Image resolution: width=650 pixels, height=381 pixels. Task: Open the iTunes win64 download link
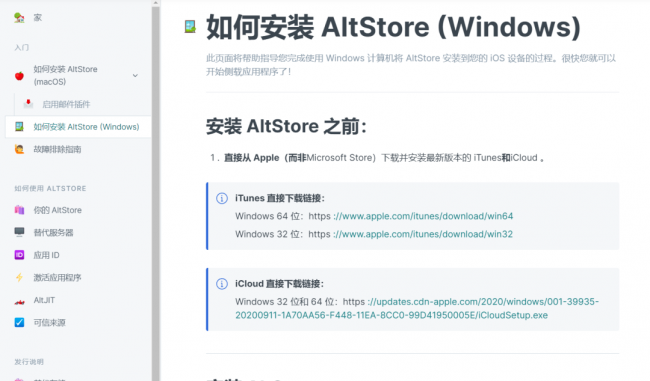pyautogui.click(x=423, y=216)
